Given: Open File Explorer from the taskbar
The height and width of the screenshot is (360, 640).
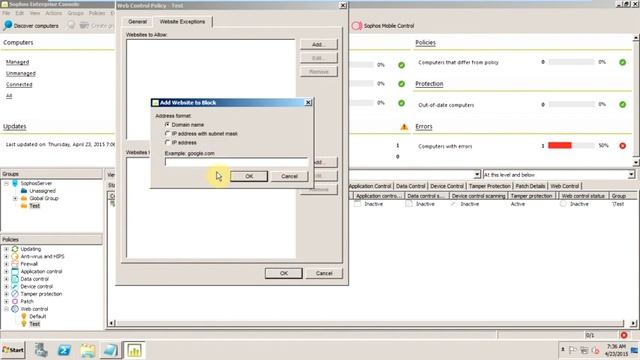Looking at the screenshot, I should click(87, 350).
